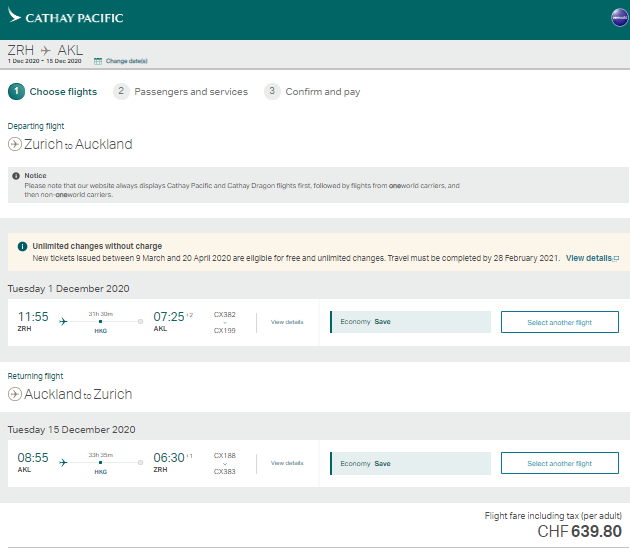Click the Cathay Pacific brushwing logo
Viewport: 630px width, 552px height.
14,15
